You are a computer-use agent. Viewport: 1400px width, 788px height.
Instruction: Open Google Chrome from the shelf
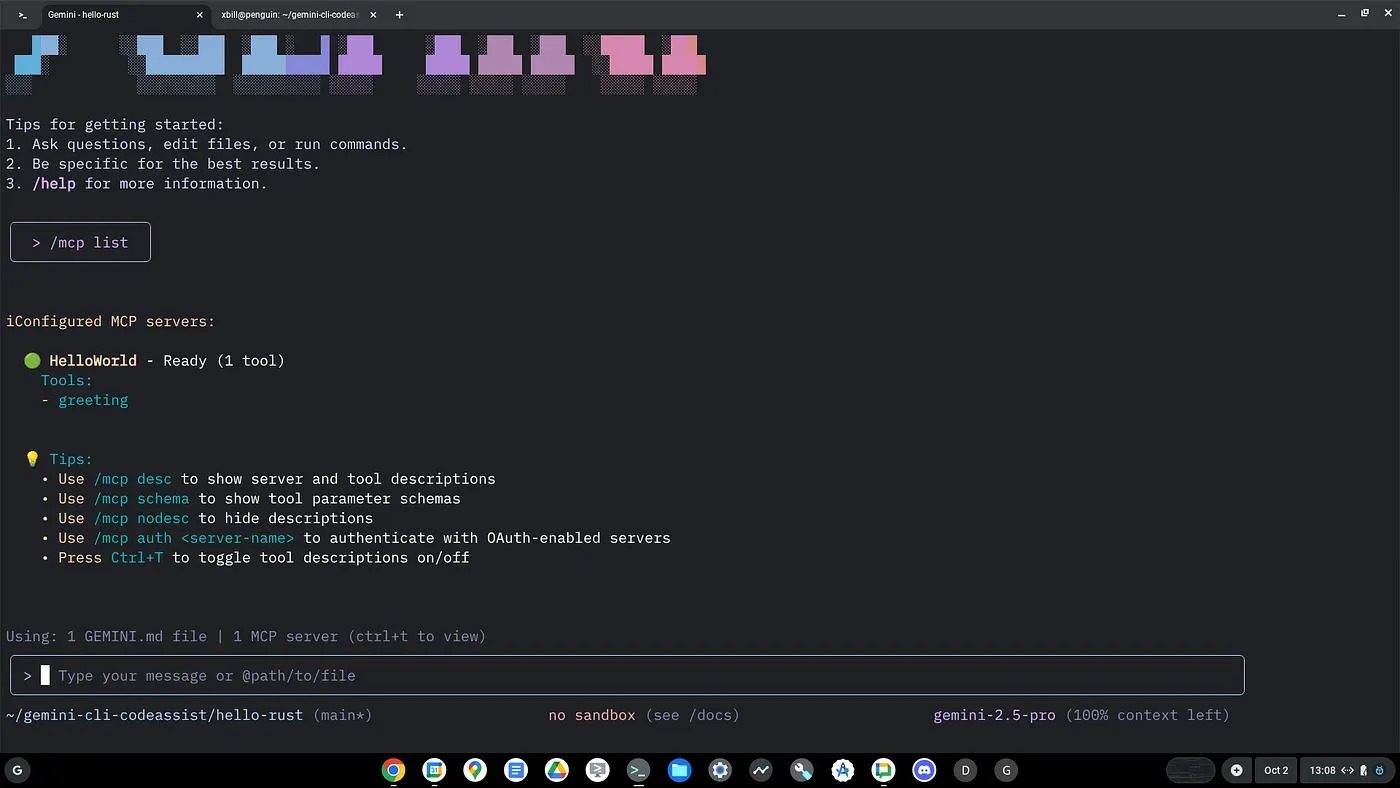[393, 770]
